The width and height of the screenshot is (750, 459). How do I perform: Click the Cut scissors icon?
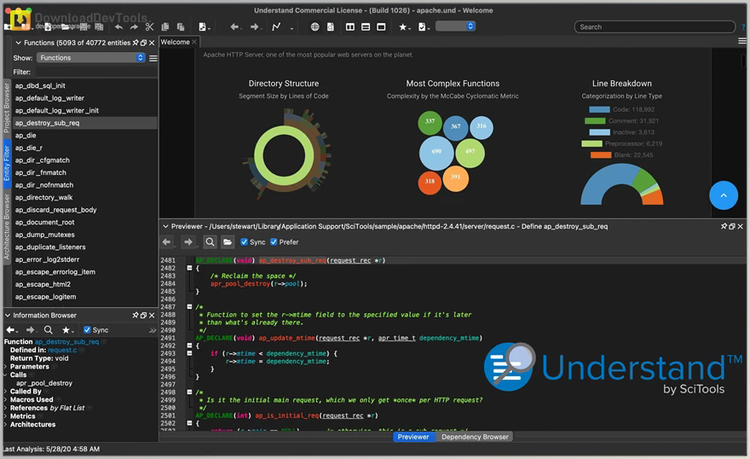pos(149,27)
